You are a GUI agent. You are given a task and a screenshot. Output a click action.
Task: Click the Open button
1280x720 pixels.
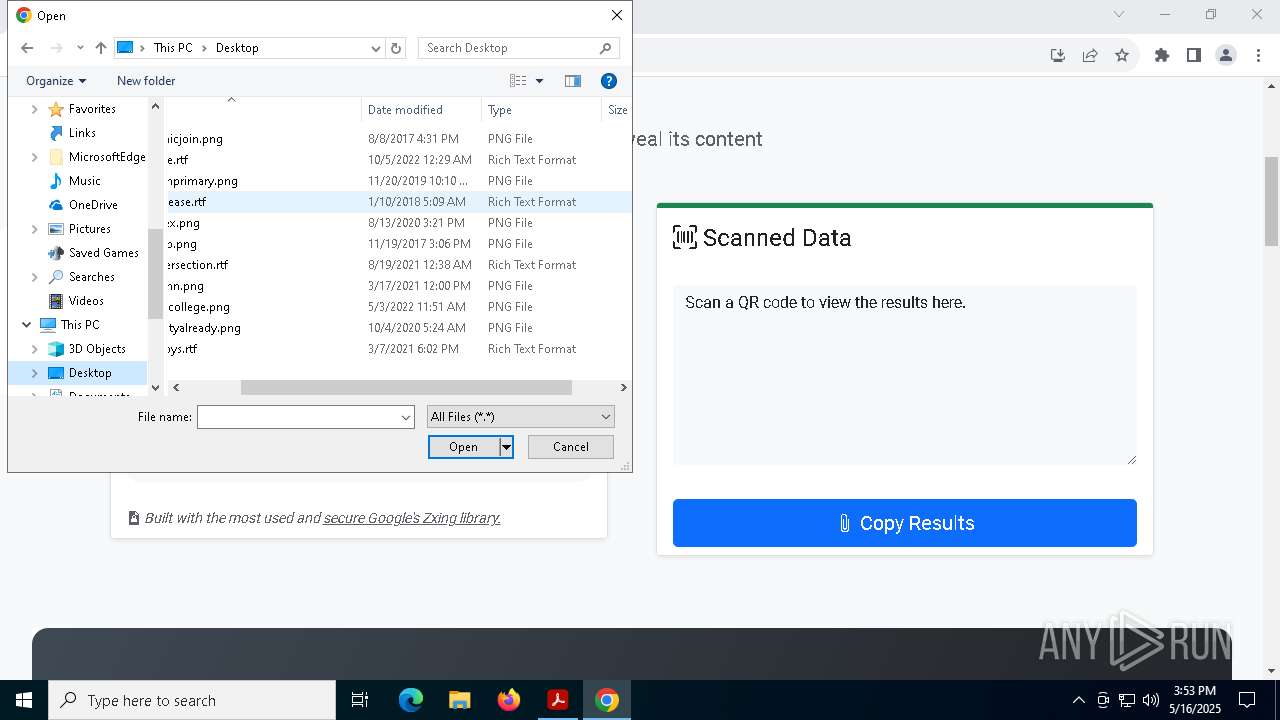coord(464,447)
